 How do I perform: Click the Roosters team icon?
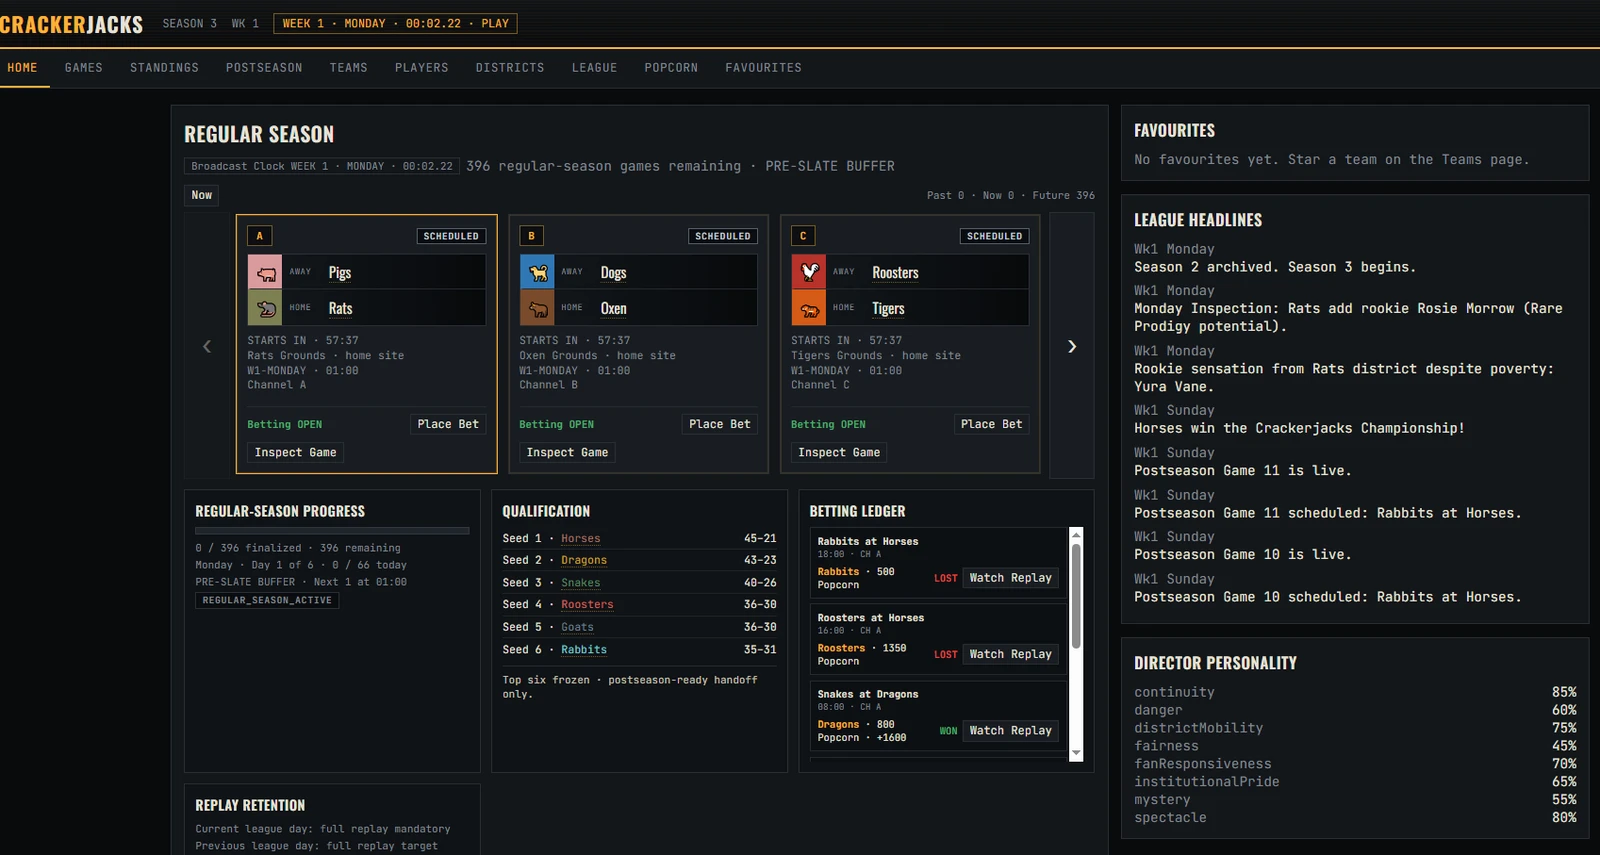809,272
